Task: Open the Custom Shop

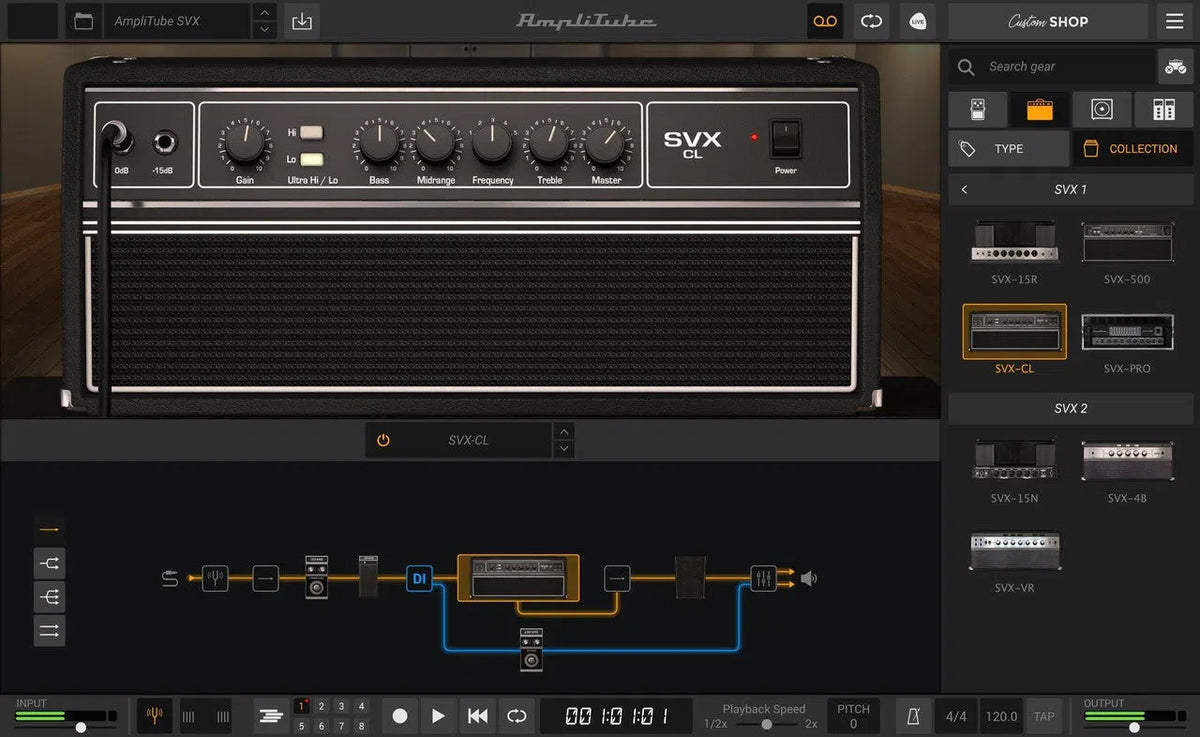Action: [1046, 21]
